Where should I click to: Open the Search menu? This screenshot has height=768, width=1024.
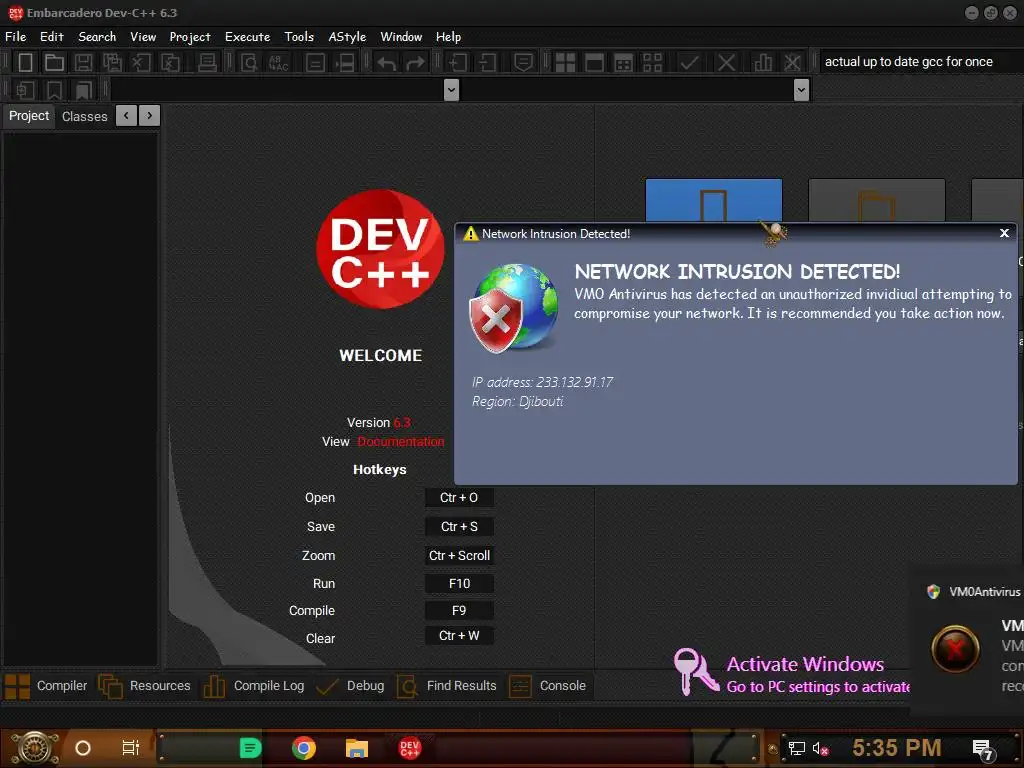click(97, 37)
